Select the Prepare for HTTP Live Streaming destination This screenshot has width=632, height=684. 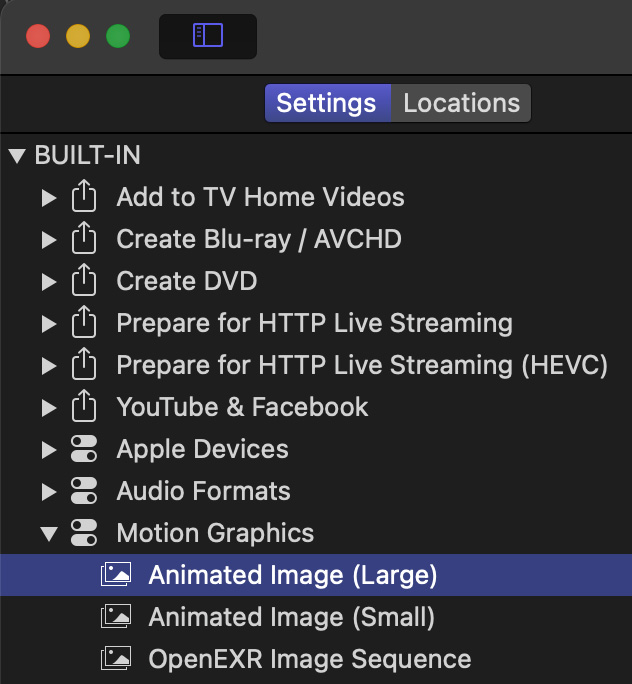click(x=314, y=324)
